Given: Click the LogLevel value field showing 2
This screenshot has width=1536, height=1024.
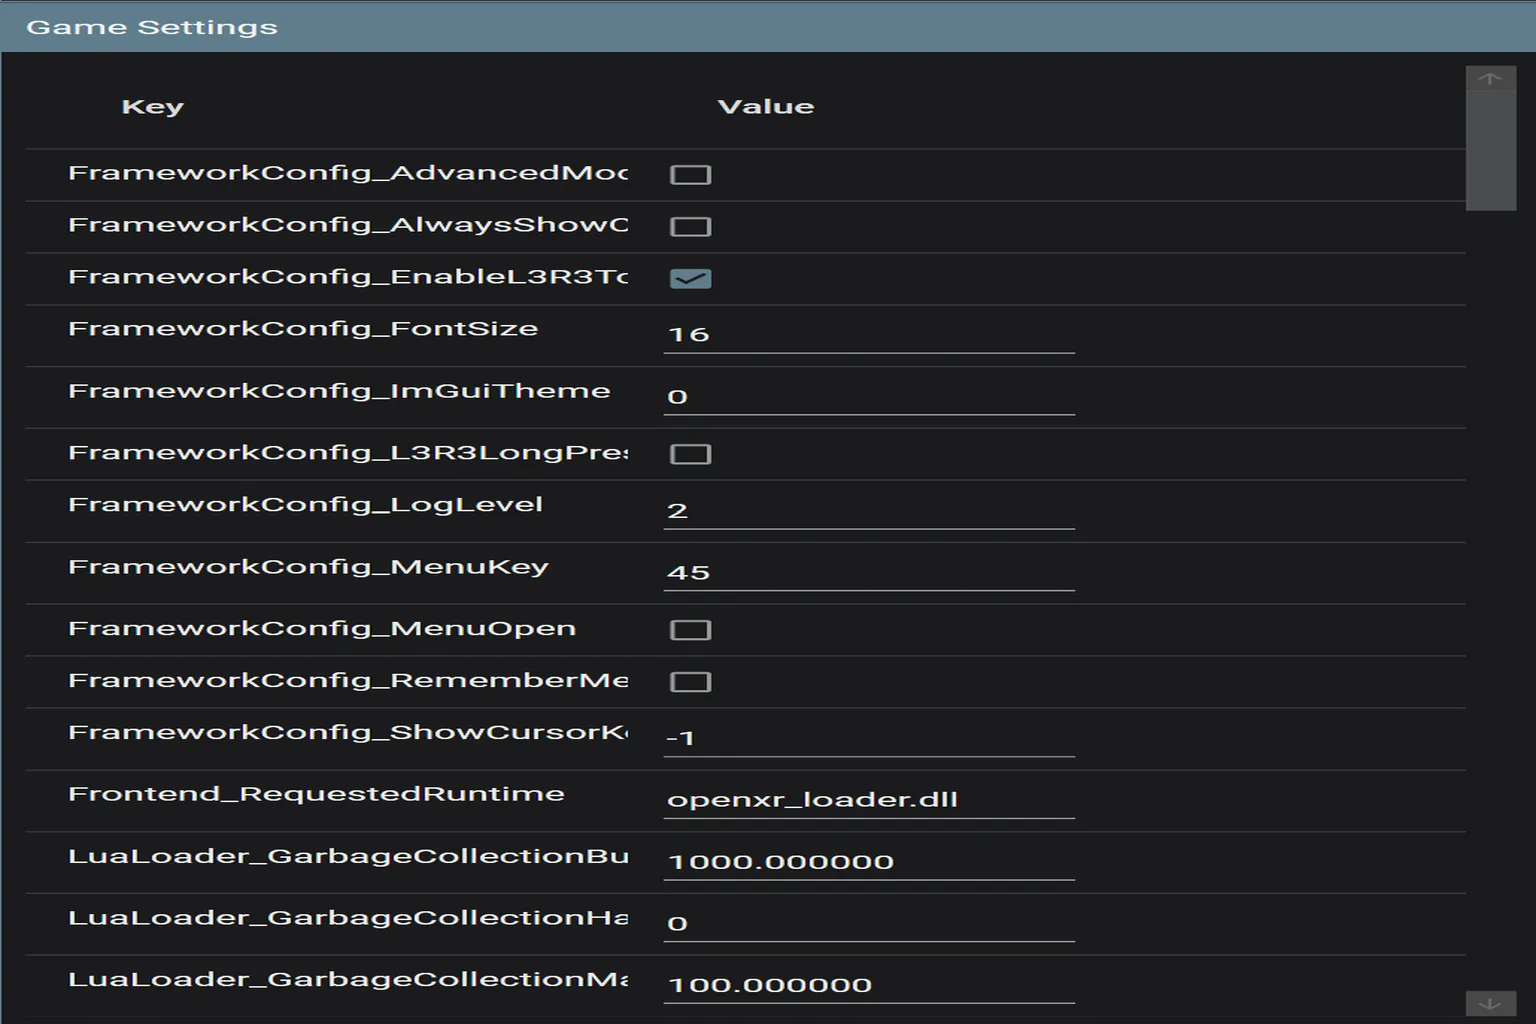Looking at the screenshot, I should (x=869, y=511).
